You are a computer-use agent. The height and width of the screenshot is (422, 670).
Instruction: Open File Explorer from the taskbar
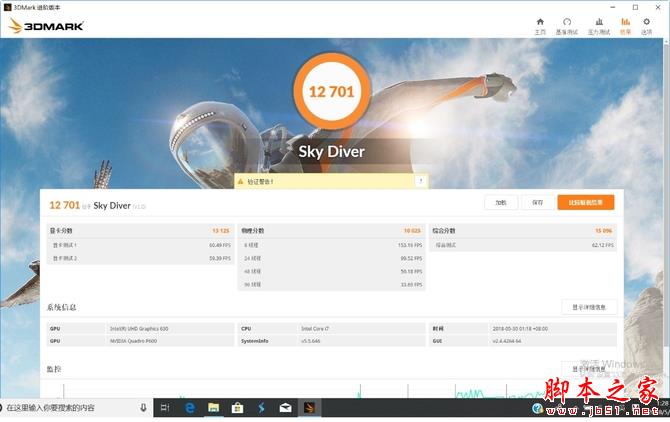click(214, 408)
